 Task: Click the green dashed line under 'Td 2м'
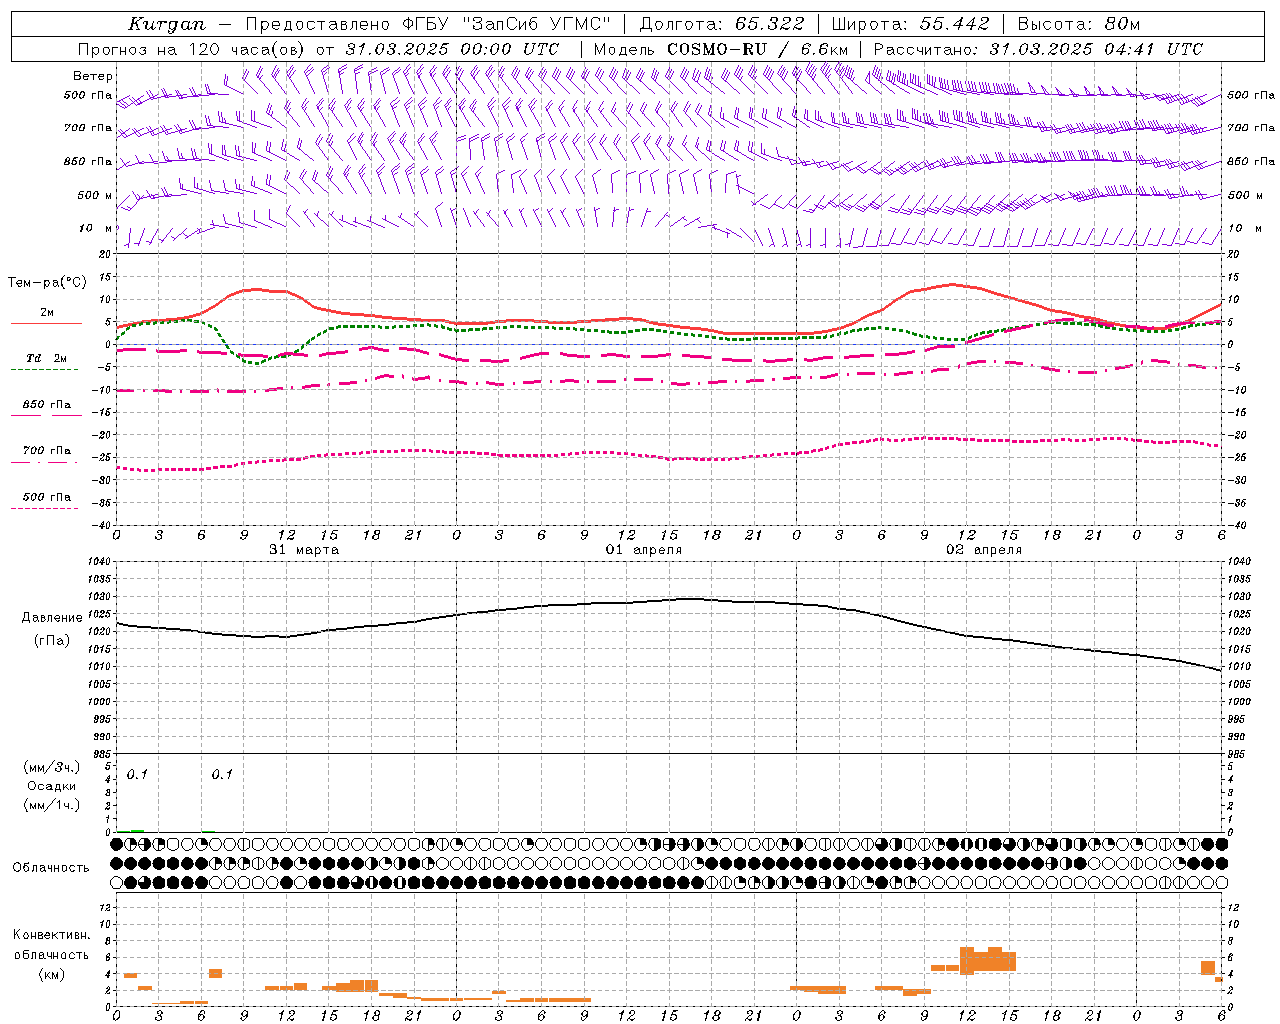(44, 369)
